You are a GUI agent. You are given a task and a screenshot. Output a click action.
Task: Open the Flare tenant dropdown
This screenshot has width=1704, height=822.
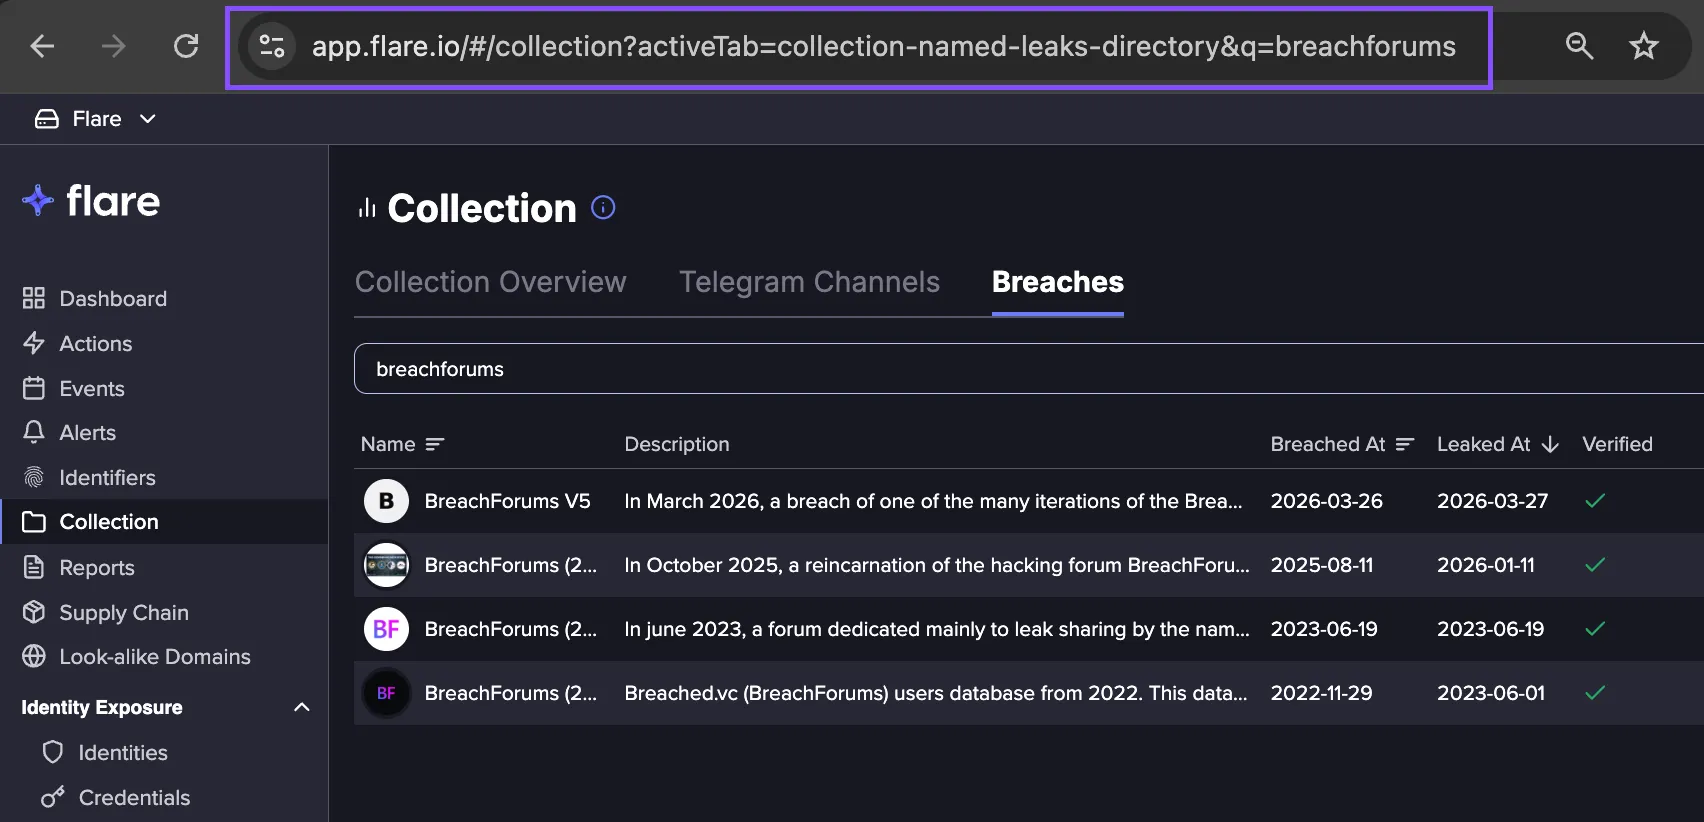[96, 119]
